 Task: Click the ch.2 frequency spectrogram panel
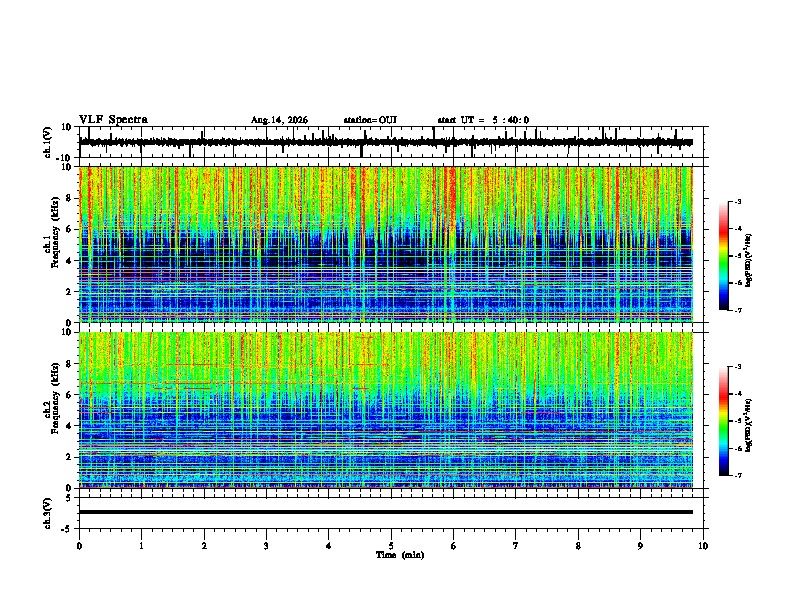(386, 410)
